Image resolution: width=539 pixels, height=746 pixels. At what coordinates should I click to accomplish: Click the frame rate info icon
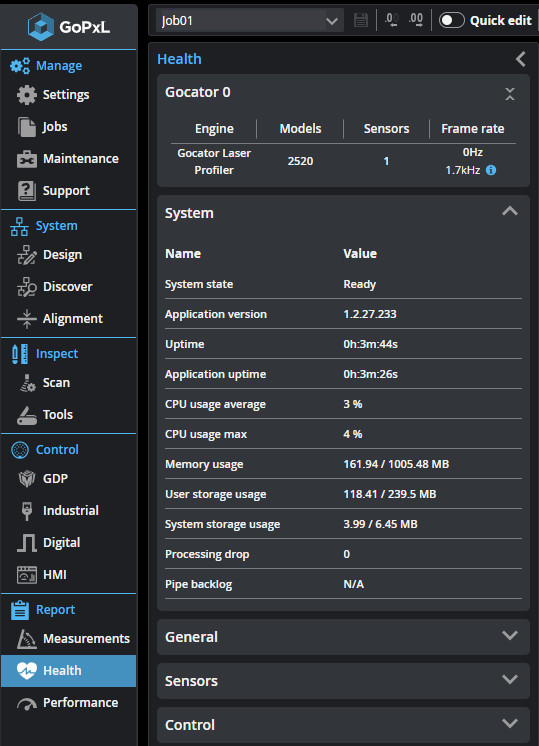tap(491, 170)
